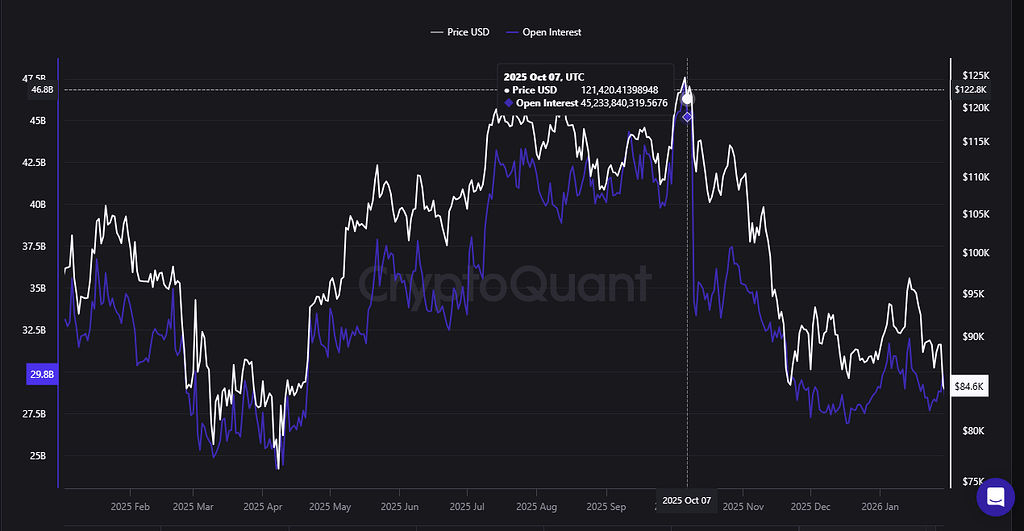Click the purple Open Interest diamond marker
The height and width of the screenshot is (531, 1024).
point(687,117)
